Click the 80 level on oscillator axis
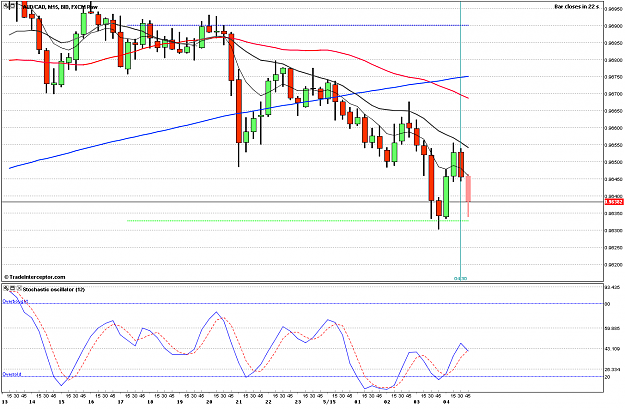 607,304
